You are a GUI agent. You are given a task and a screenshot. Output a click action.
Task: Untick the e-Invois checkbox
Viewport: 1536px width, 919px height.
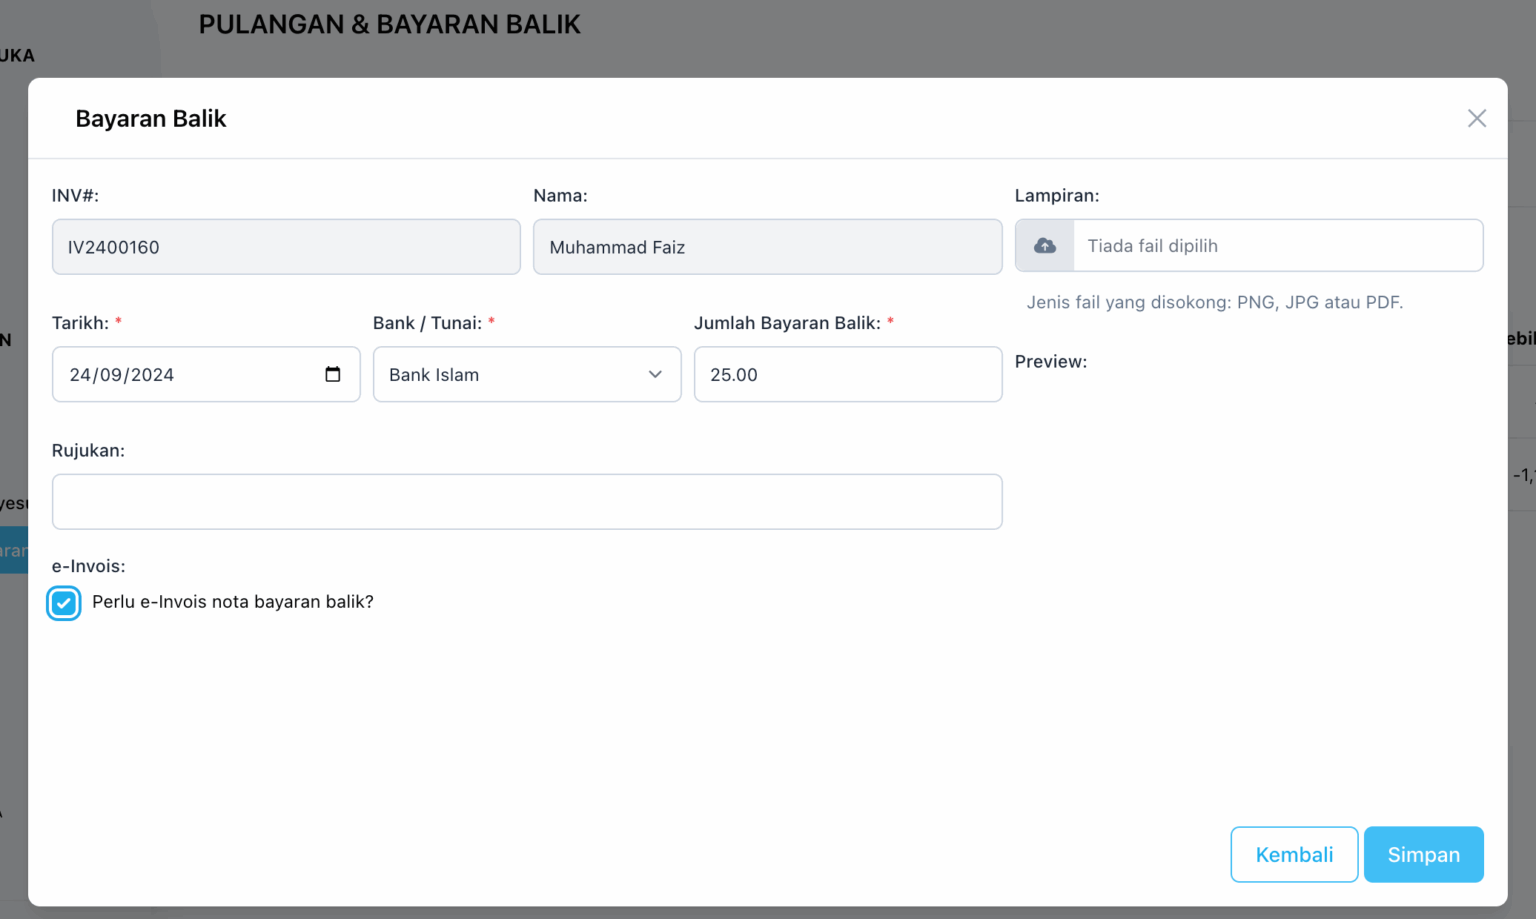point(64,603)
